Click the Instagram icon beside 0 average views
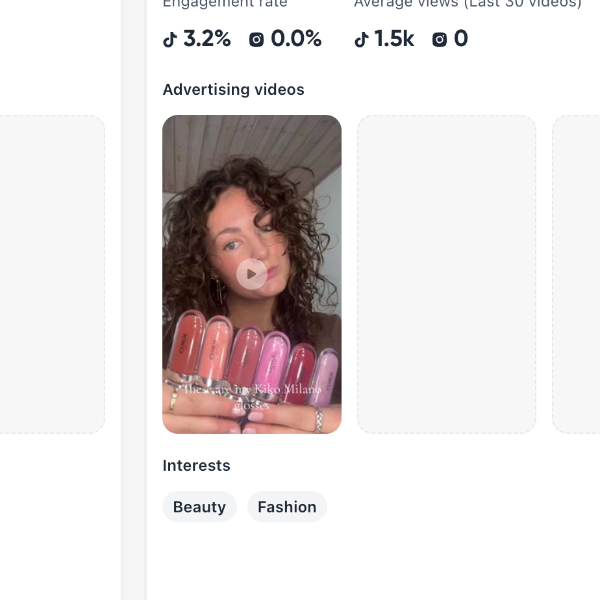This screenshot has width=600, height=600. coord(439,39)
